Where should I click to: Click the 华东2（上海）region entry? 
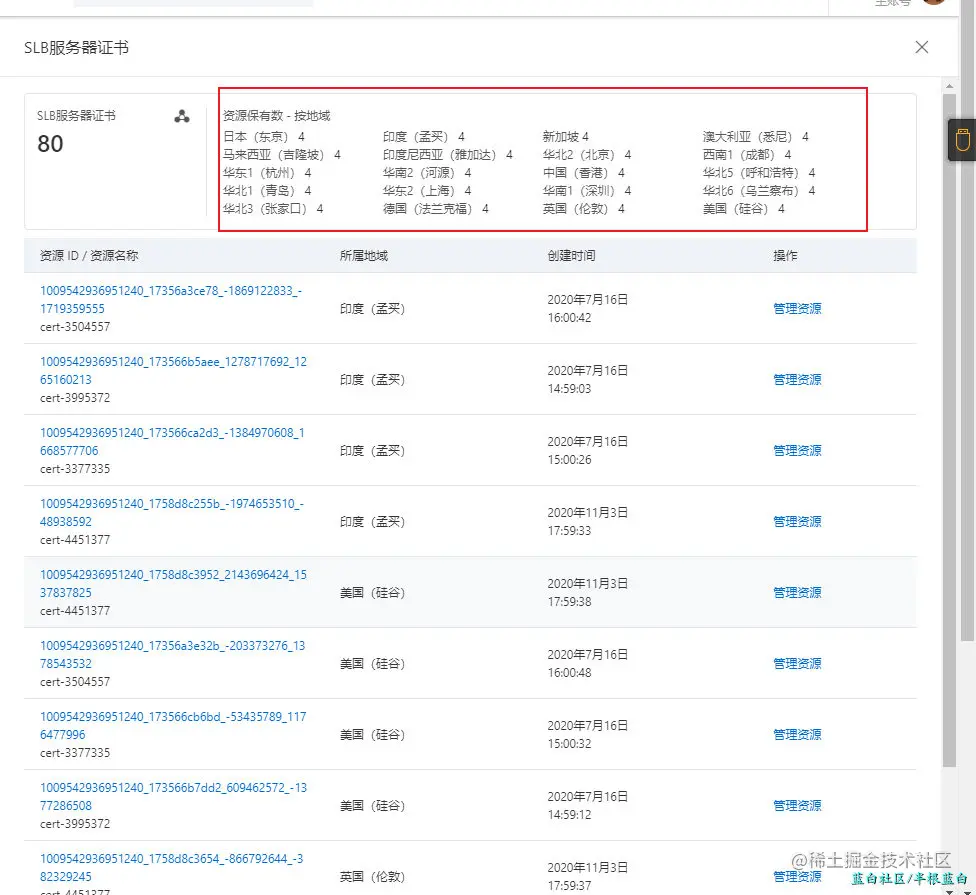(427, 190)
